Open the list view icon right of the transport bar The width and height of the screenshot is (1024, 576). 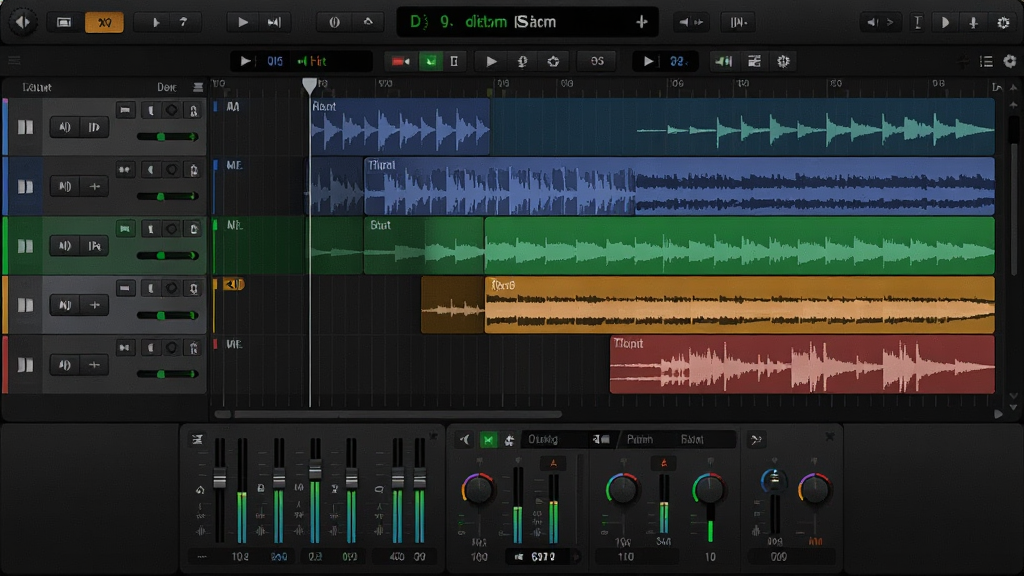pos(986,61)
